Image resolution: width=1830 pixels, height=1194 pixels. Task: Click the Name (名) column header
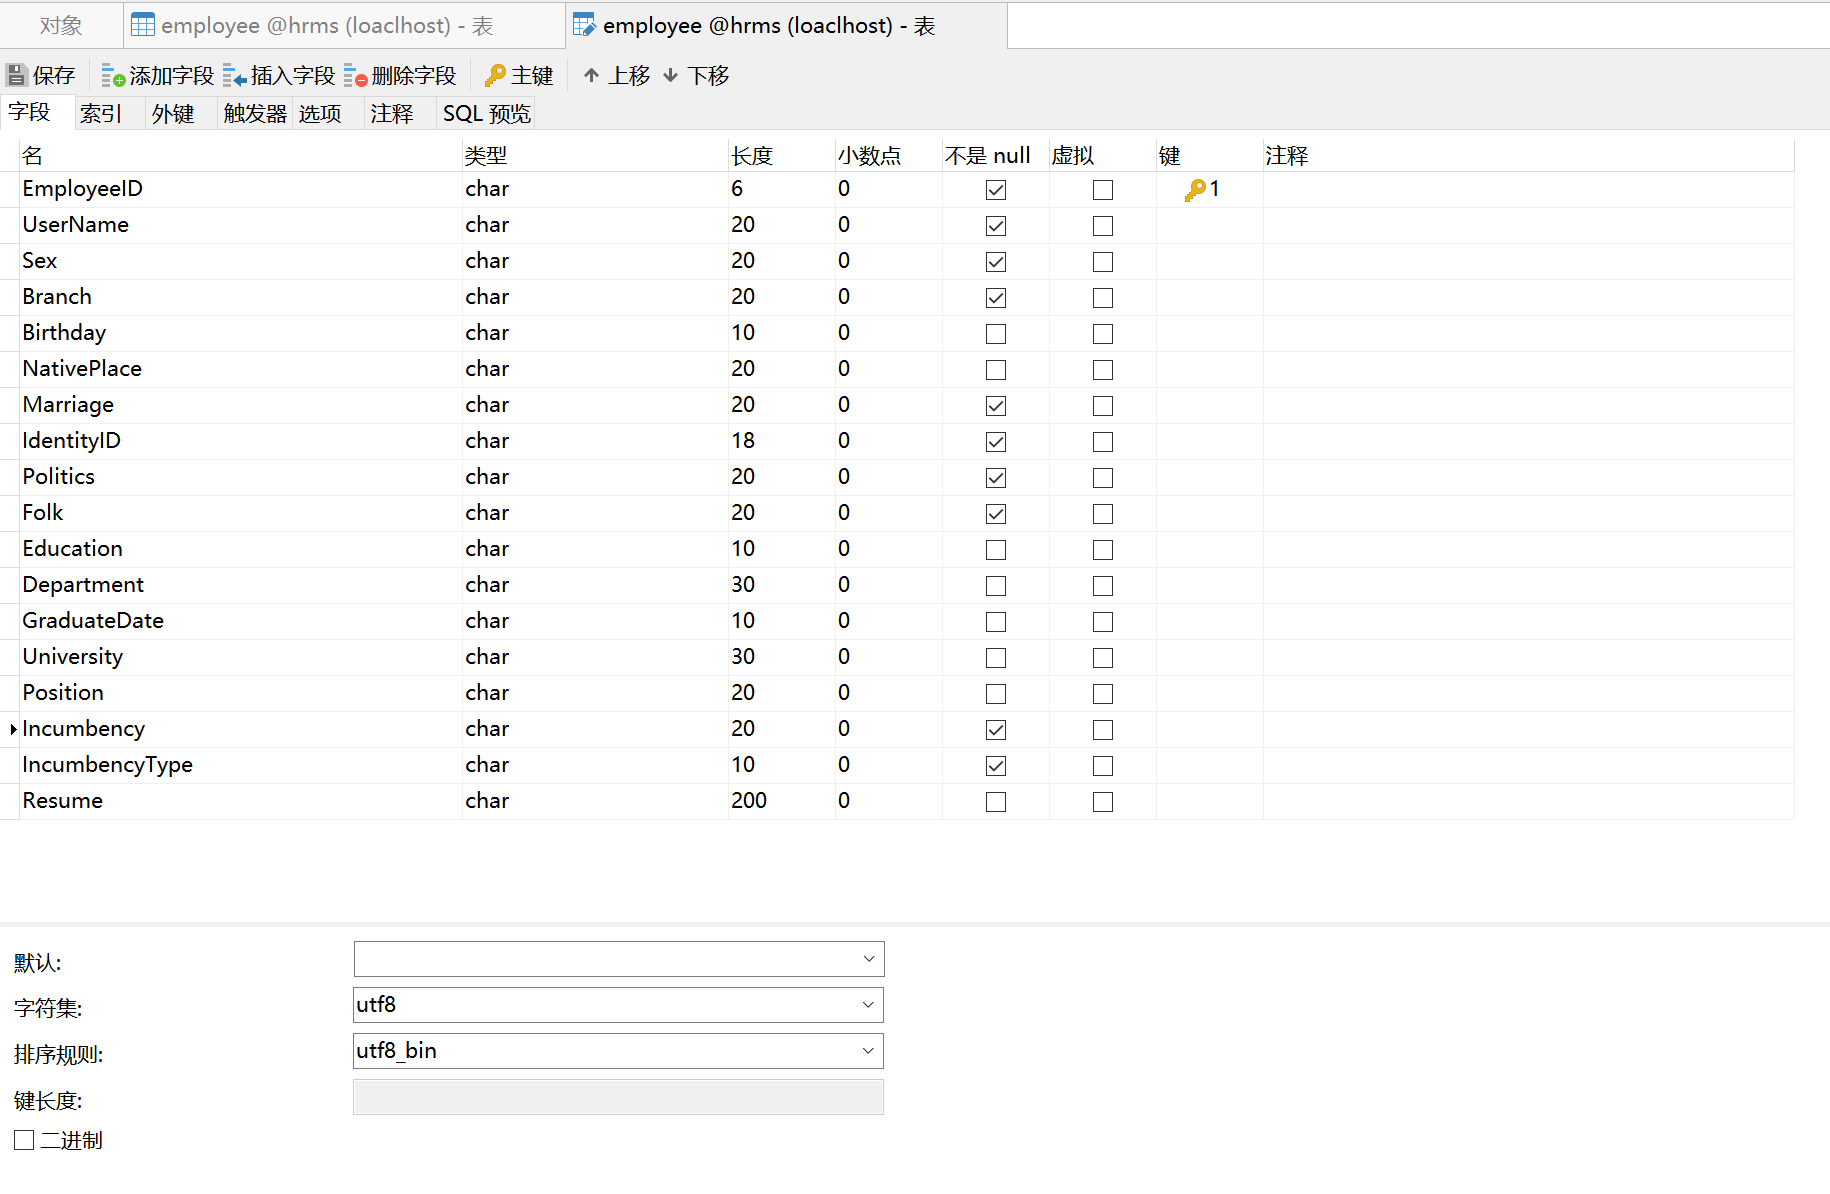pos(240,156)
